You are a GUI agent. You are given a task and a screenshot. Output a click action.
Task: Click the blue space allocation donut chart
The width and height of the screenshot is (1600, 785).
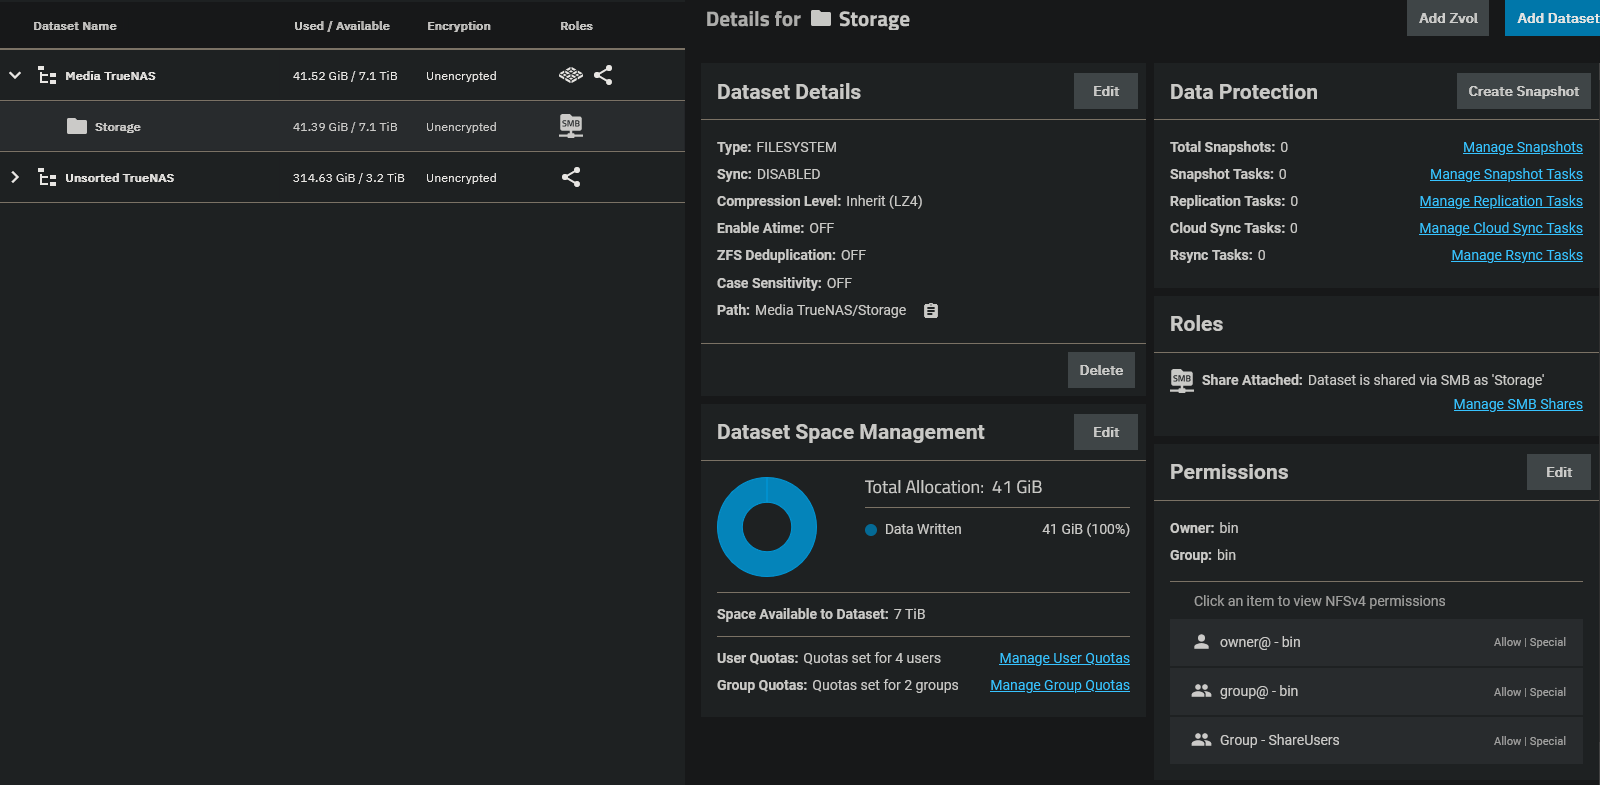767,527
